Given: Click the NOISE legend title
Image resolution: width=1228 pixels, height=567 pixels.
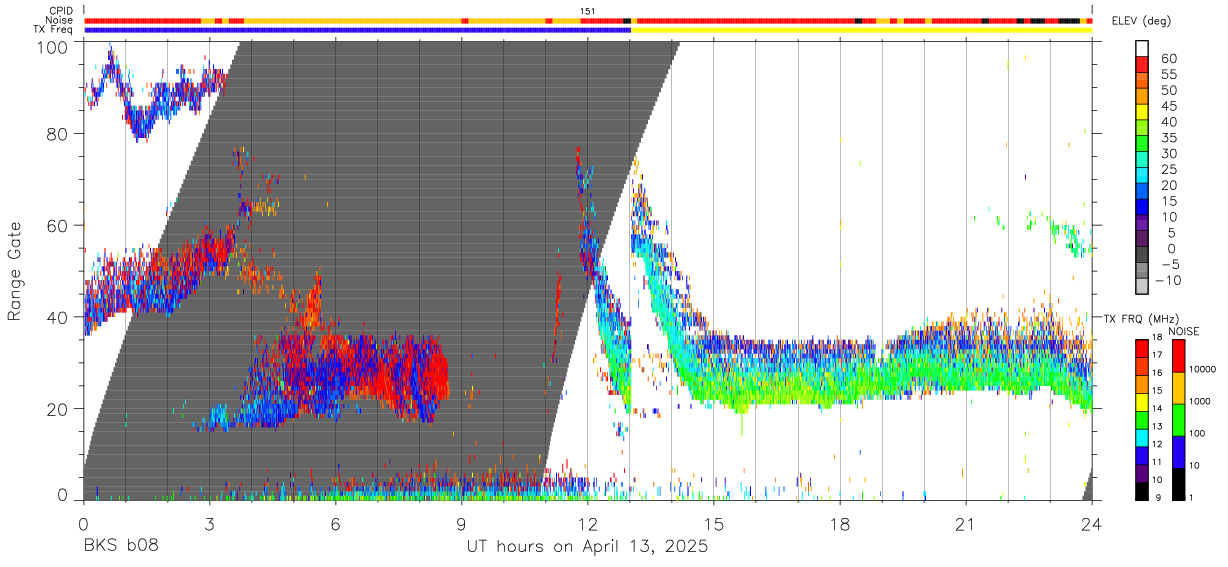Looking at the screenshot, I should coord(1185,331).
